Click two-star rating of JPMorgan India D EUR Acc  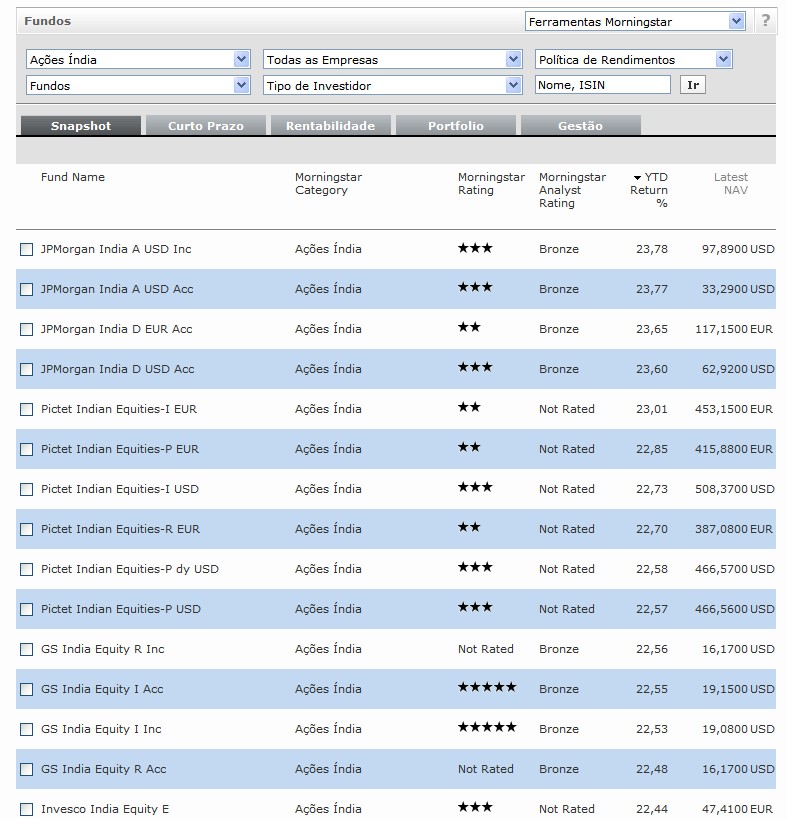469,327
